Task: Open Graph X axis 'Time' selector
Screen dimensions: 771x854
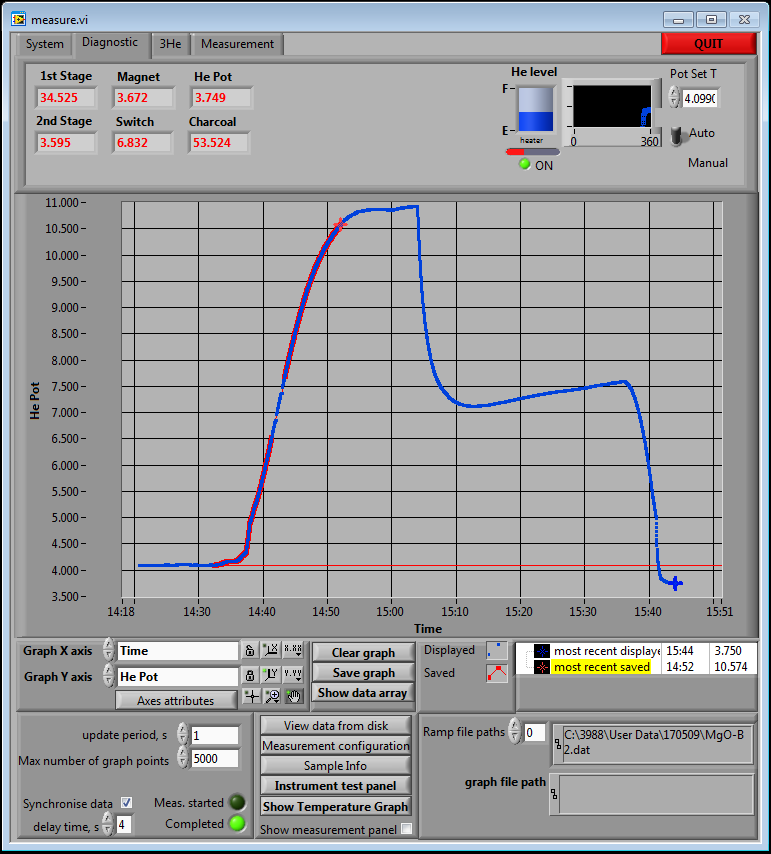Action: (x=178, y=651)
